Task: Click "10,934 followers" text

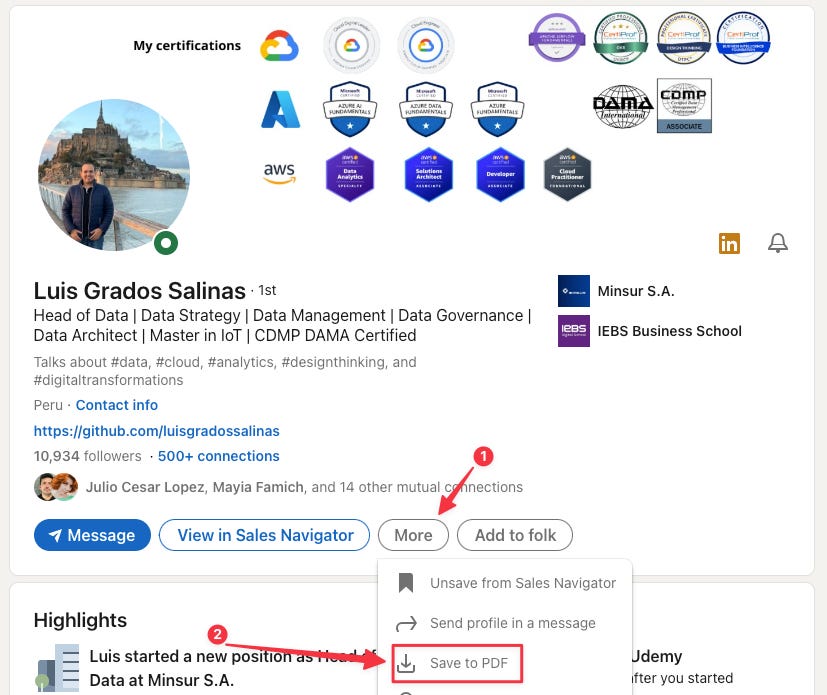Action: 88,456
